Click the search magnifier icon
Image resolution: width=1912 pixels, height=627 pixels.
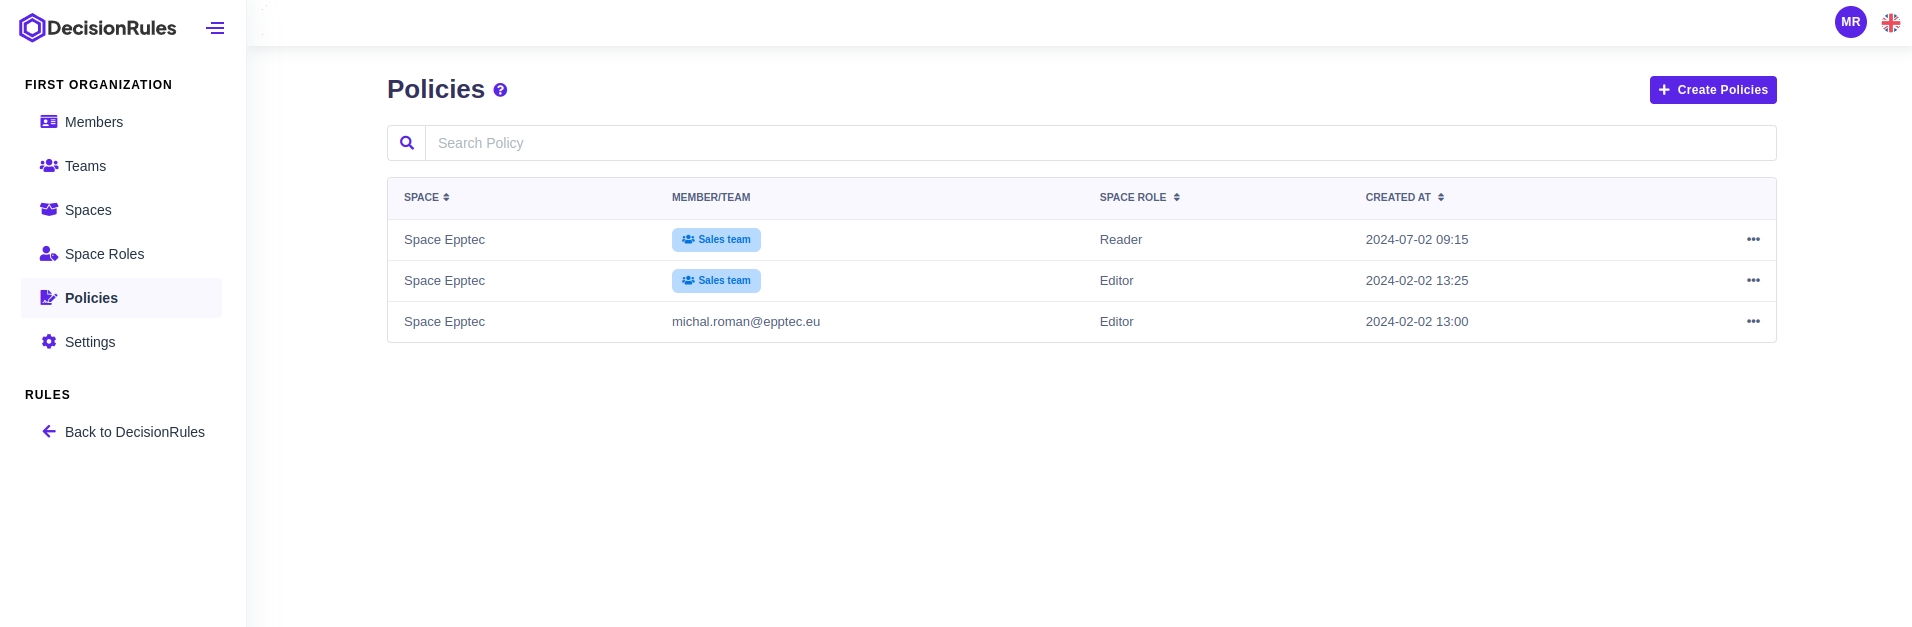(x=407, y=143)
